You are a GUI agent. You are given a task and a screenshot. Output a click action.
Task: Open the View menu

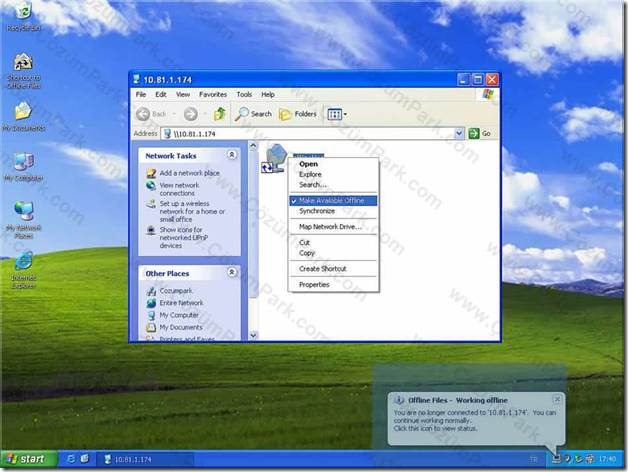pos(183,95)
